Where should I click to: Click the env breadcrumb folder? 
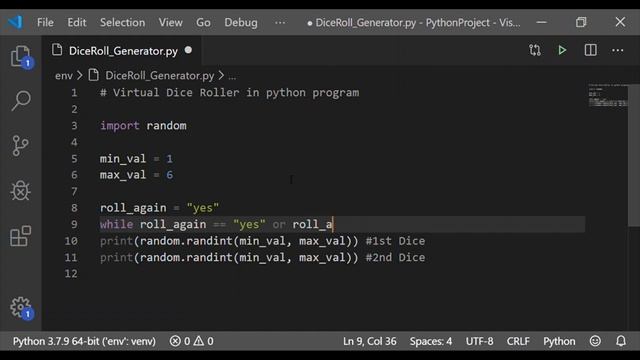pos(64,76)
